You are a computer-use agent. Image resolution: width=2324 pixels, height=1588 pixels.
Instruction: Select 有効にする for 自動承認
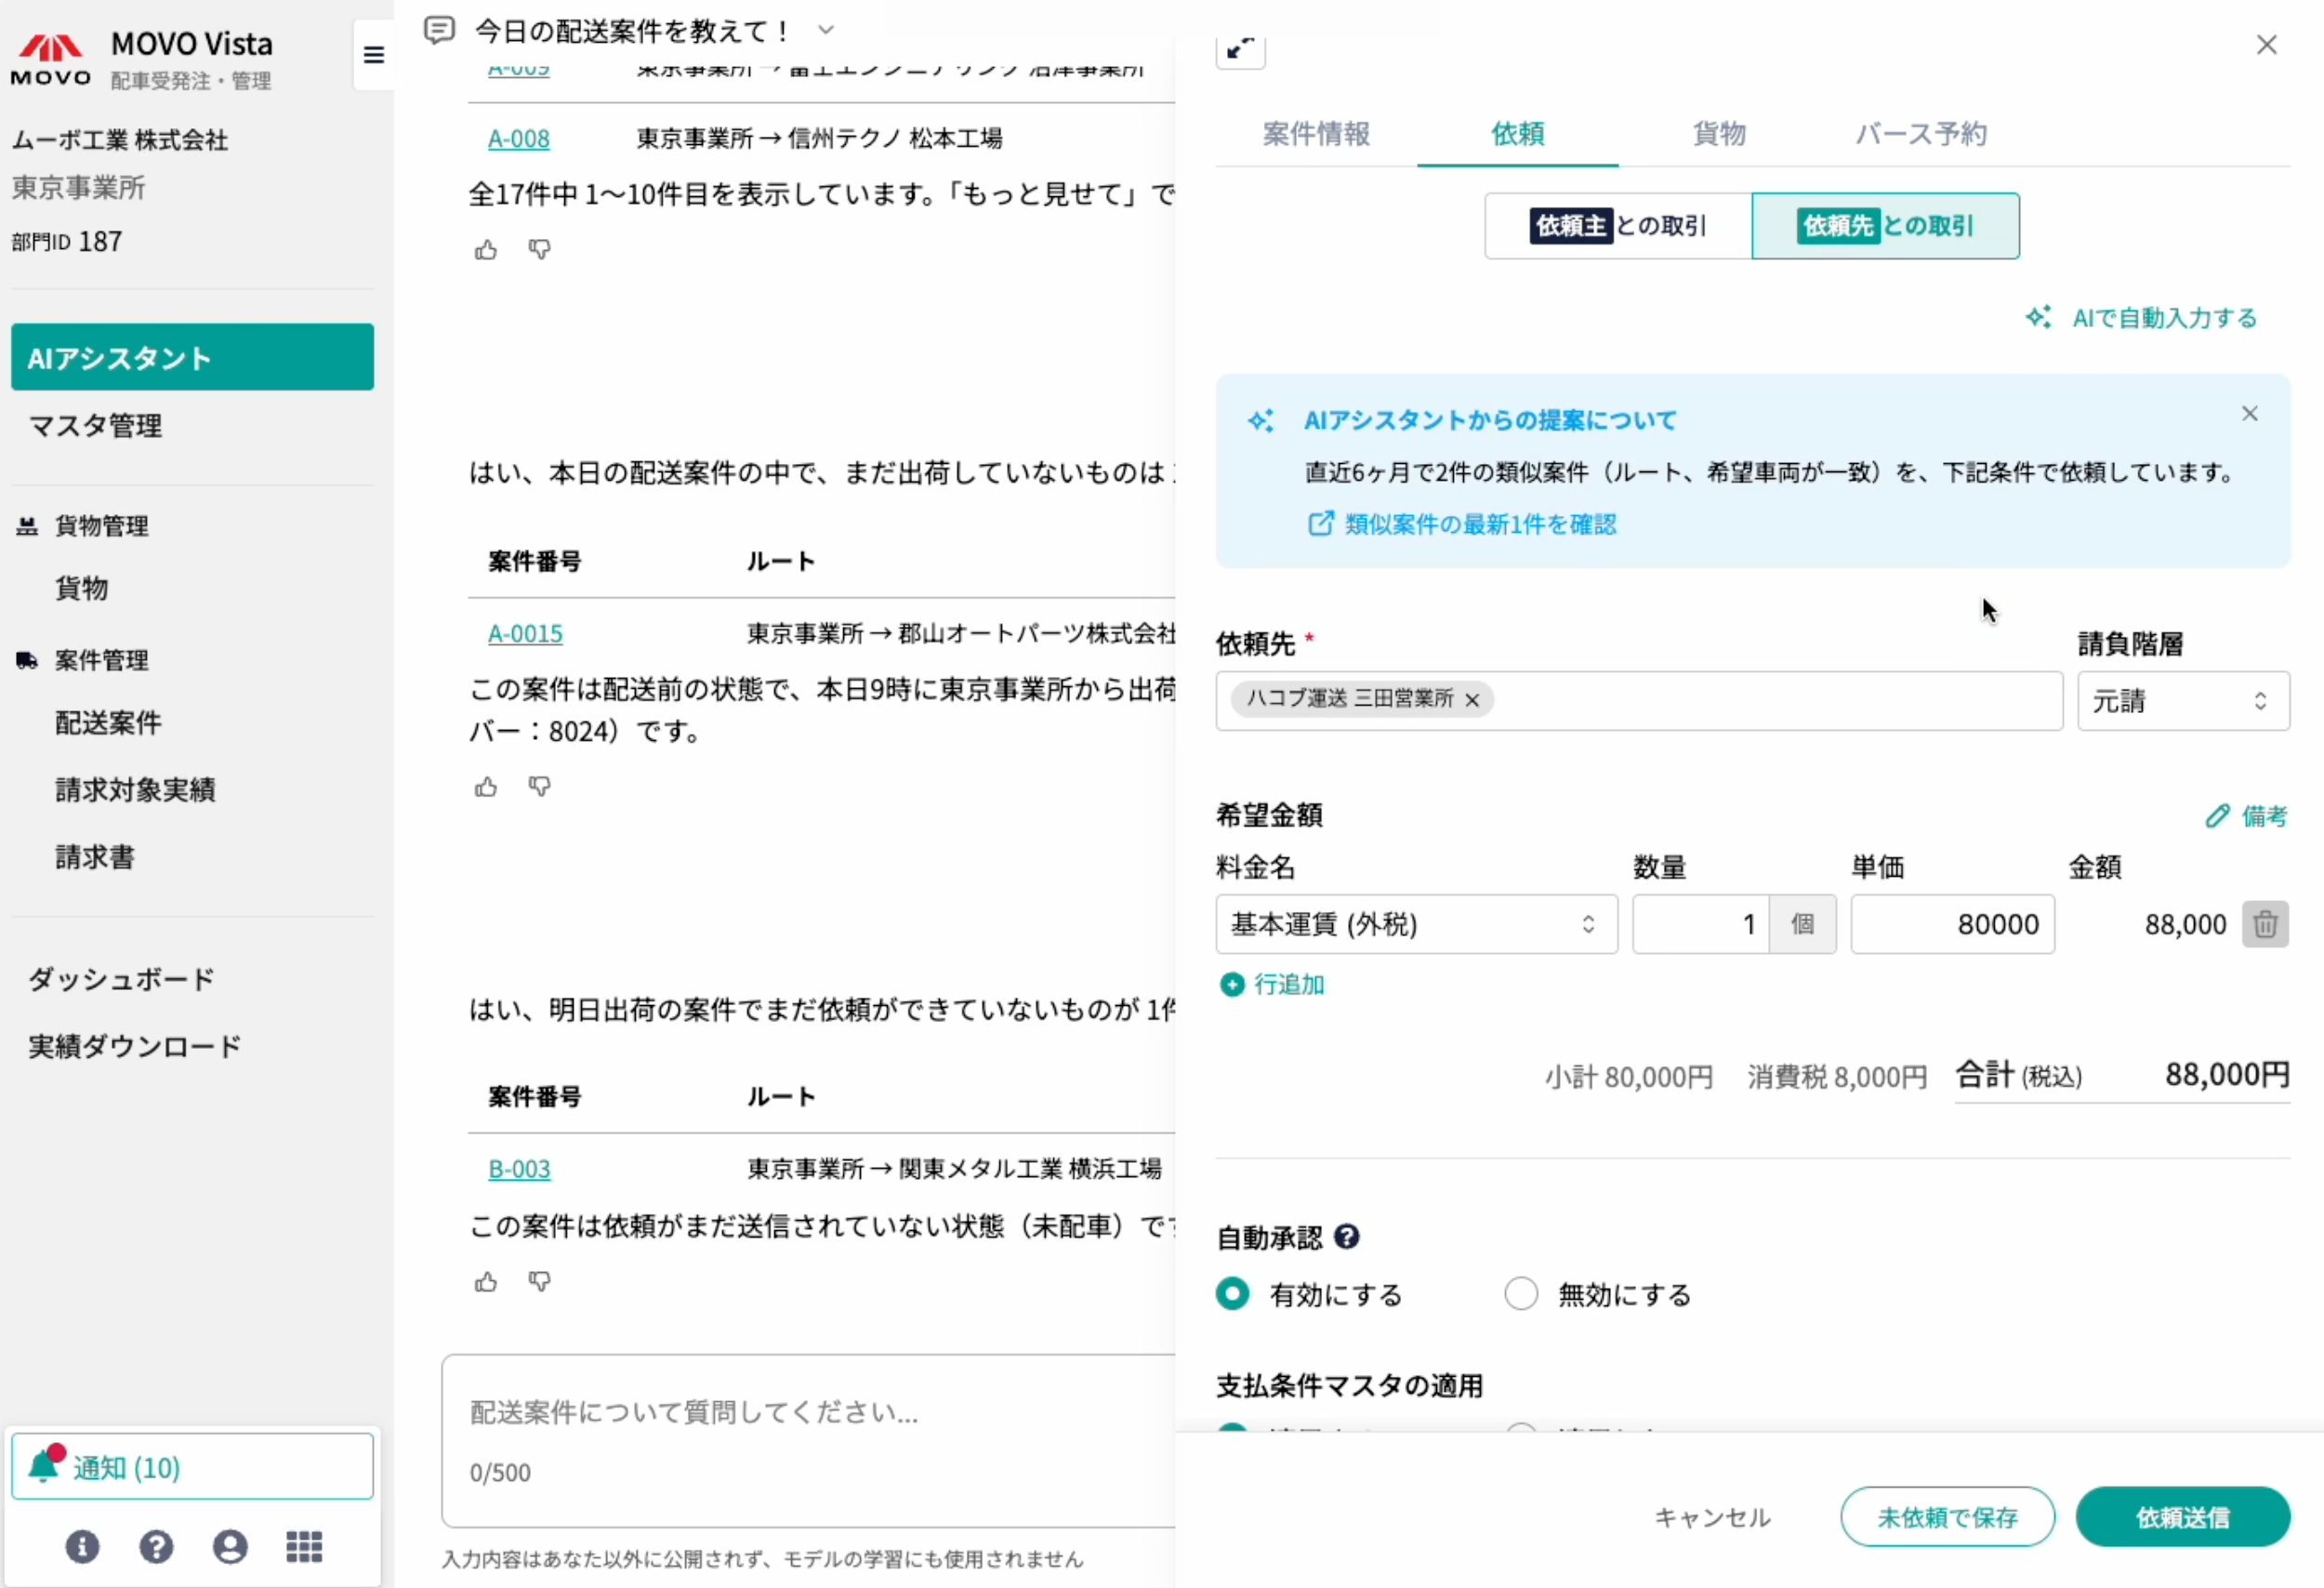pos(1233,1294)
